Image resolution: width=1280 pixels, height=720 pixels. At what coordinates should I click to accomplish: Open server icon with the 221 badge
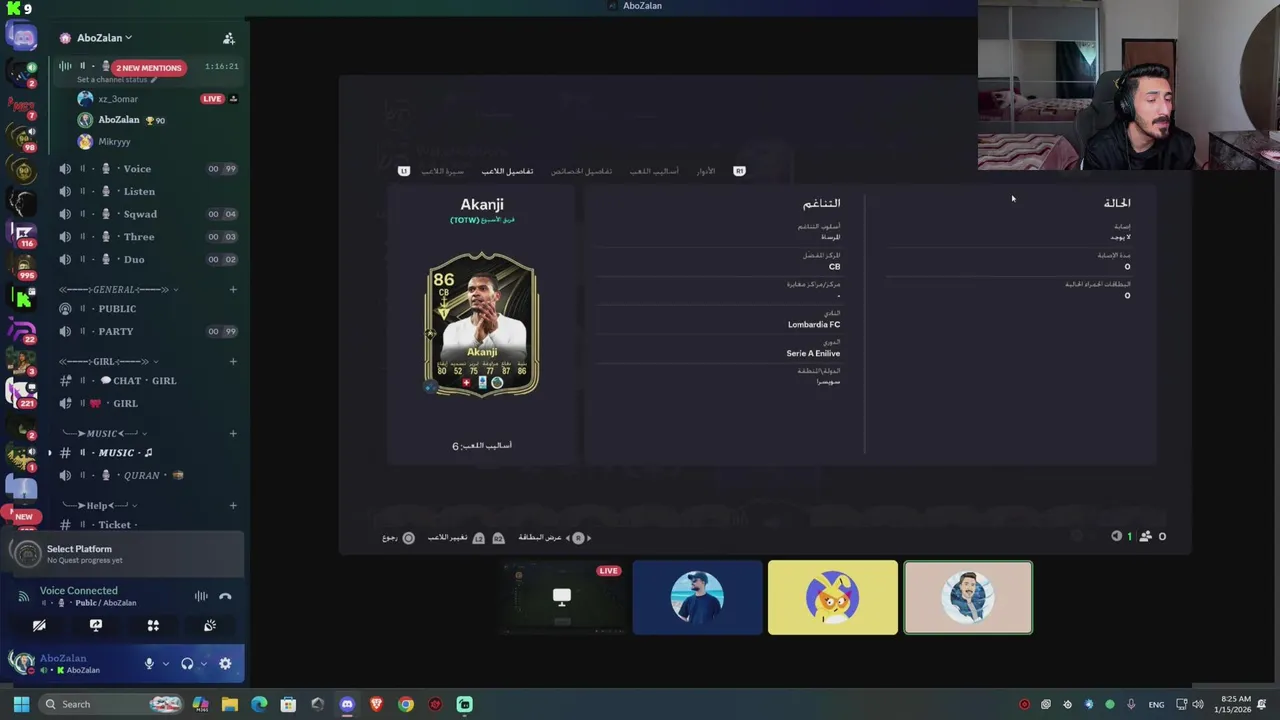click(x=22, y=392)
